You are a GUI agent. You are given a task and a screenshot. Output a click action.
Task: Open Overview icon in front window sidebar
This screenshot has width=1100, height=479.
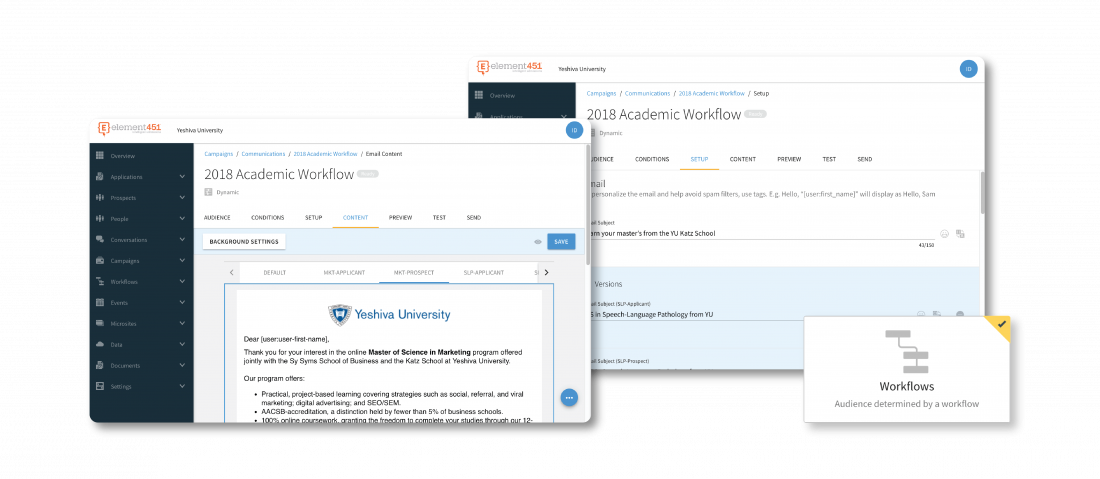click(x=100, y=156)
